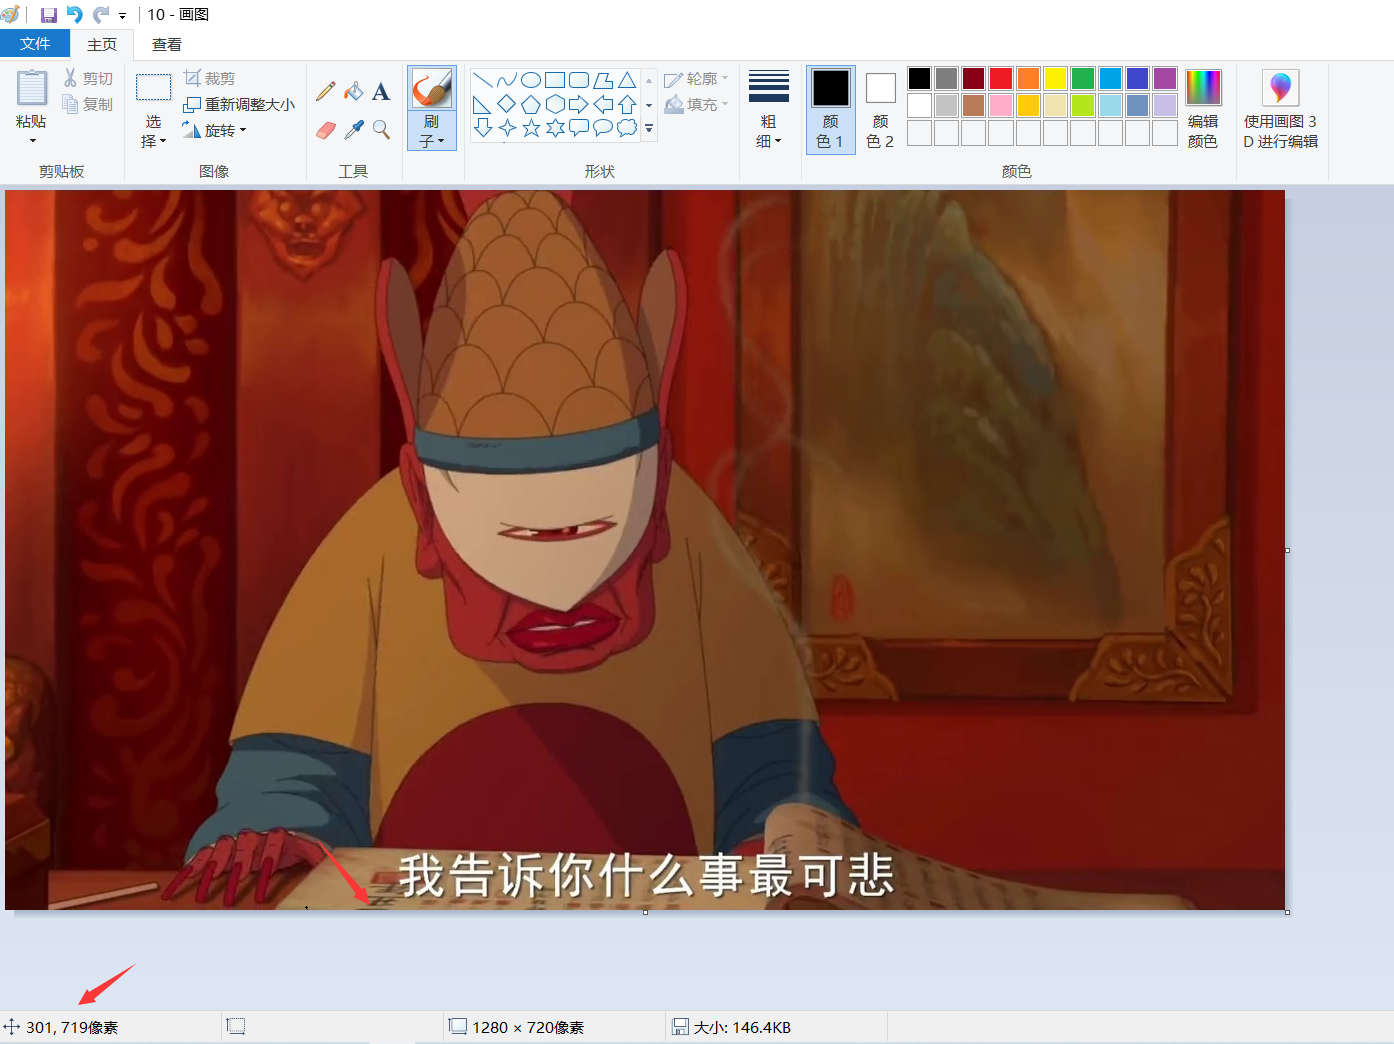Click the Redo arrow icon
Screen dimensions: 1394x1044
(x=101, y=15)
